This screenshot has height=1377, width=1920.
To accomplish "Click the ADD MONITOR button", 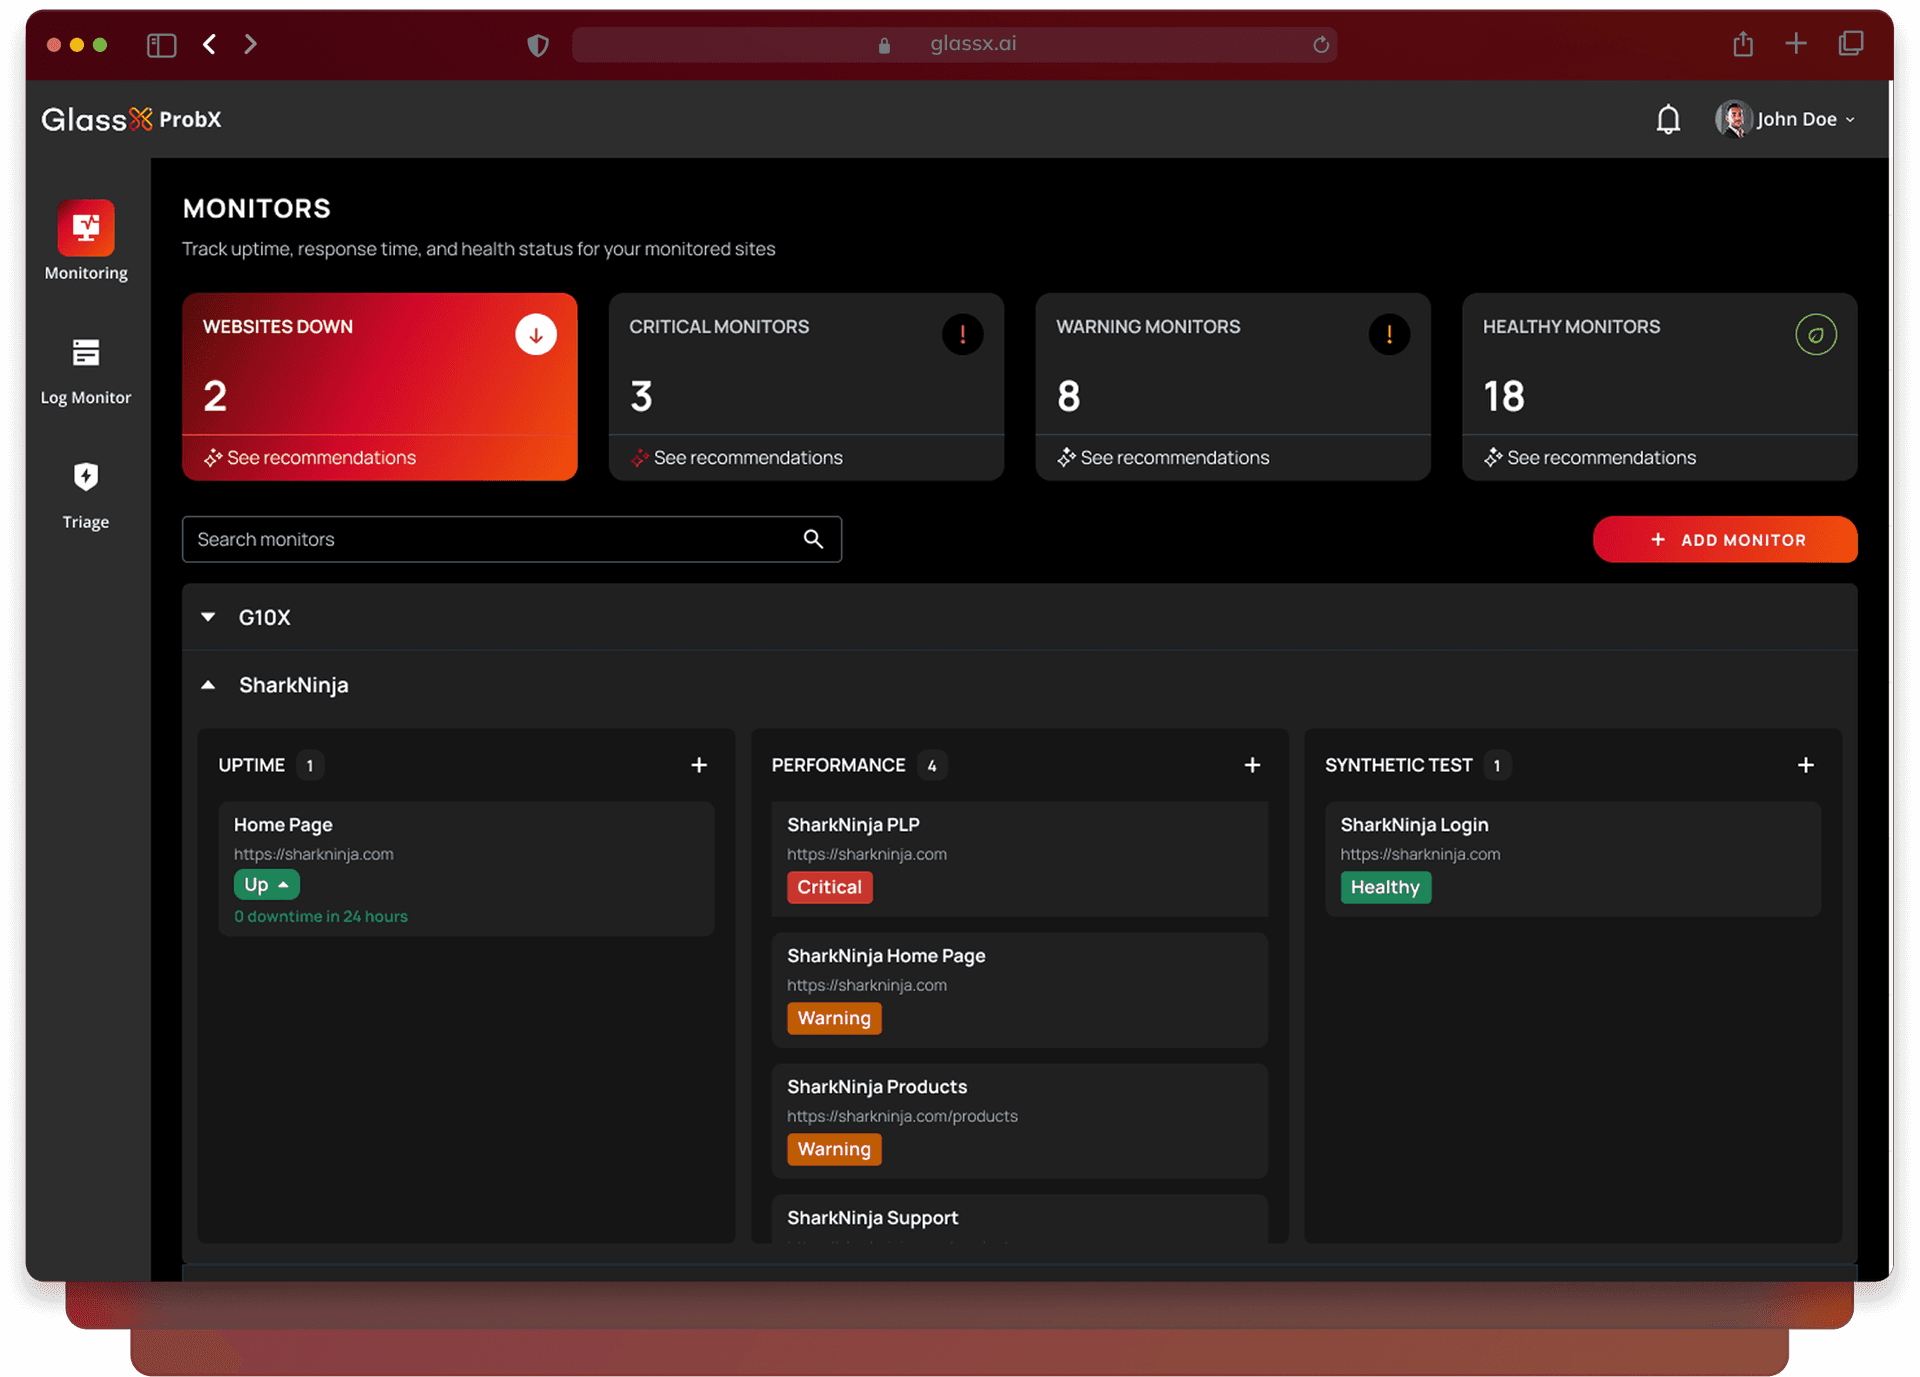I will pyautogui.click(x=1725, y=539).
